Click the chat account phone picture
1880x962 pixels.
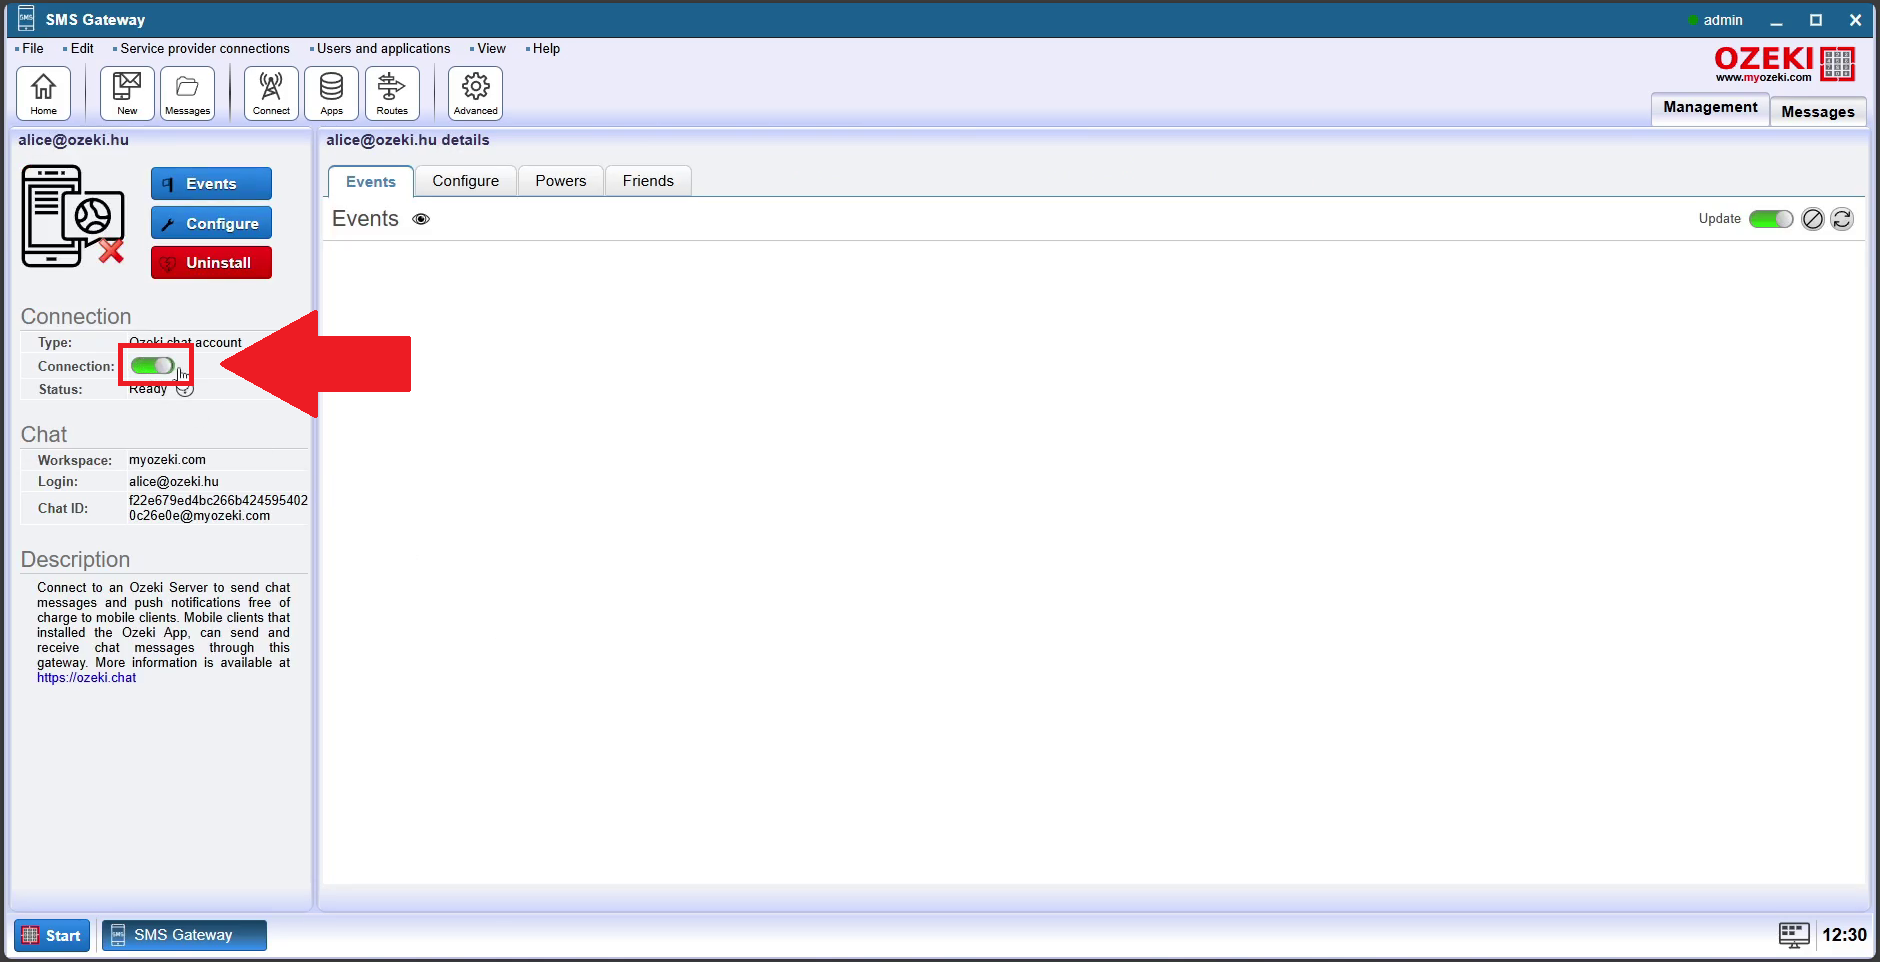pyautogui.click(x=73, y=217)
